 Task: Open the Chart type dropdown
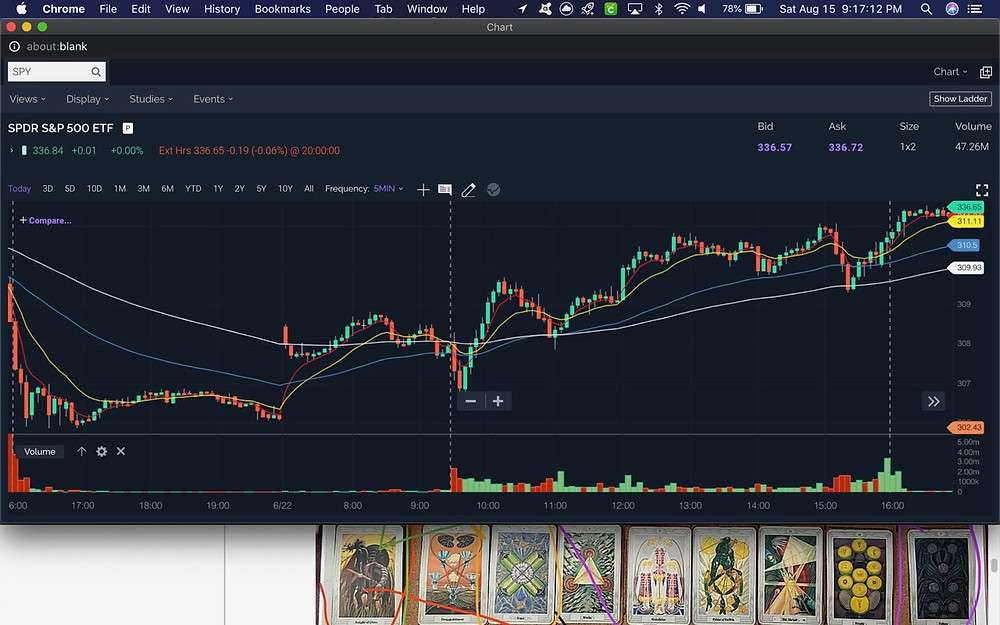pyautogui.click(x=950, y=72)
